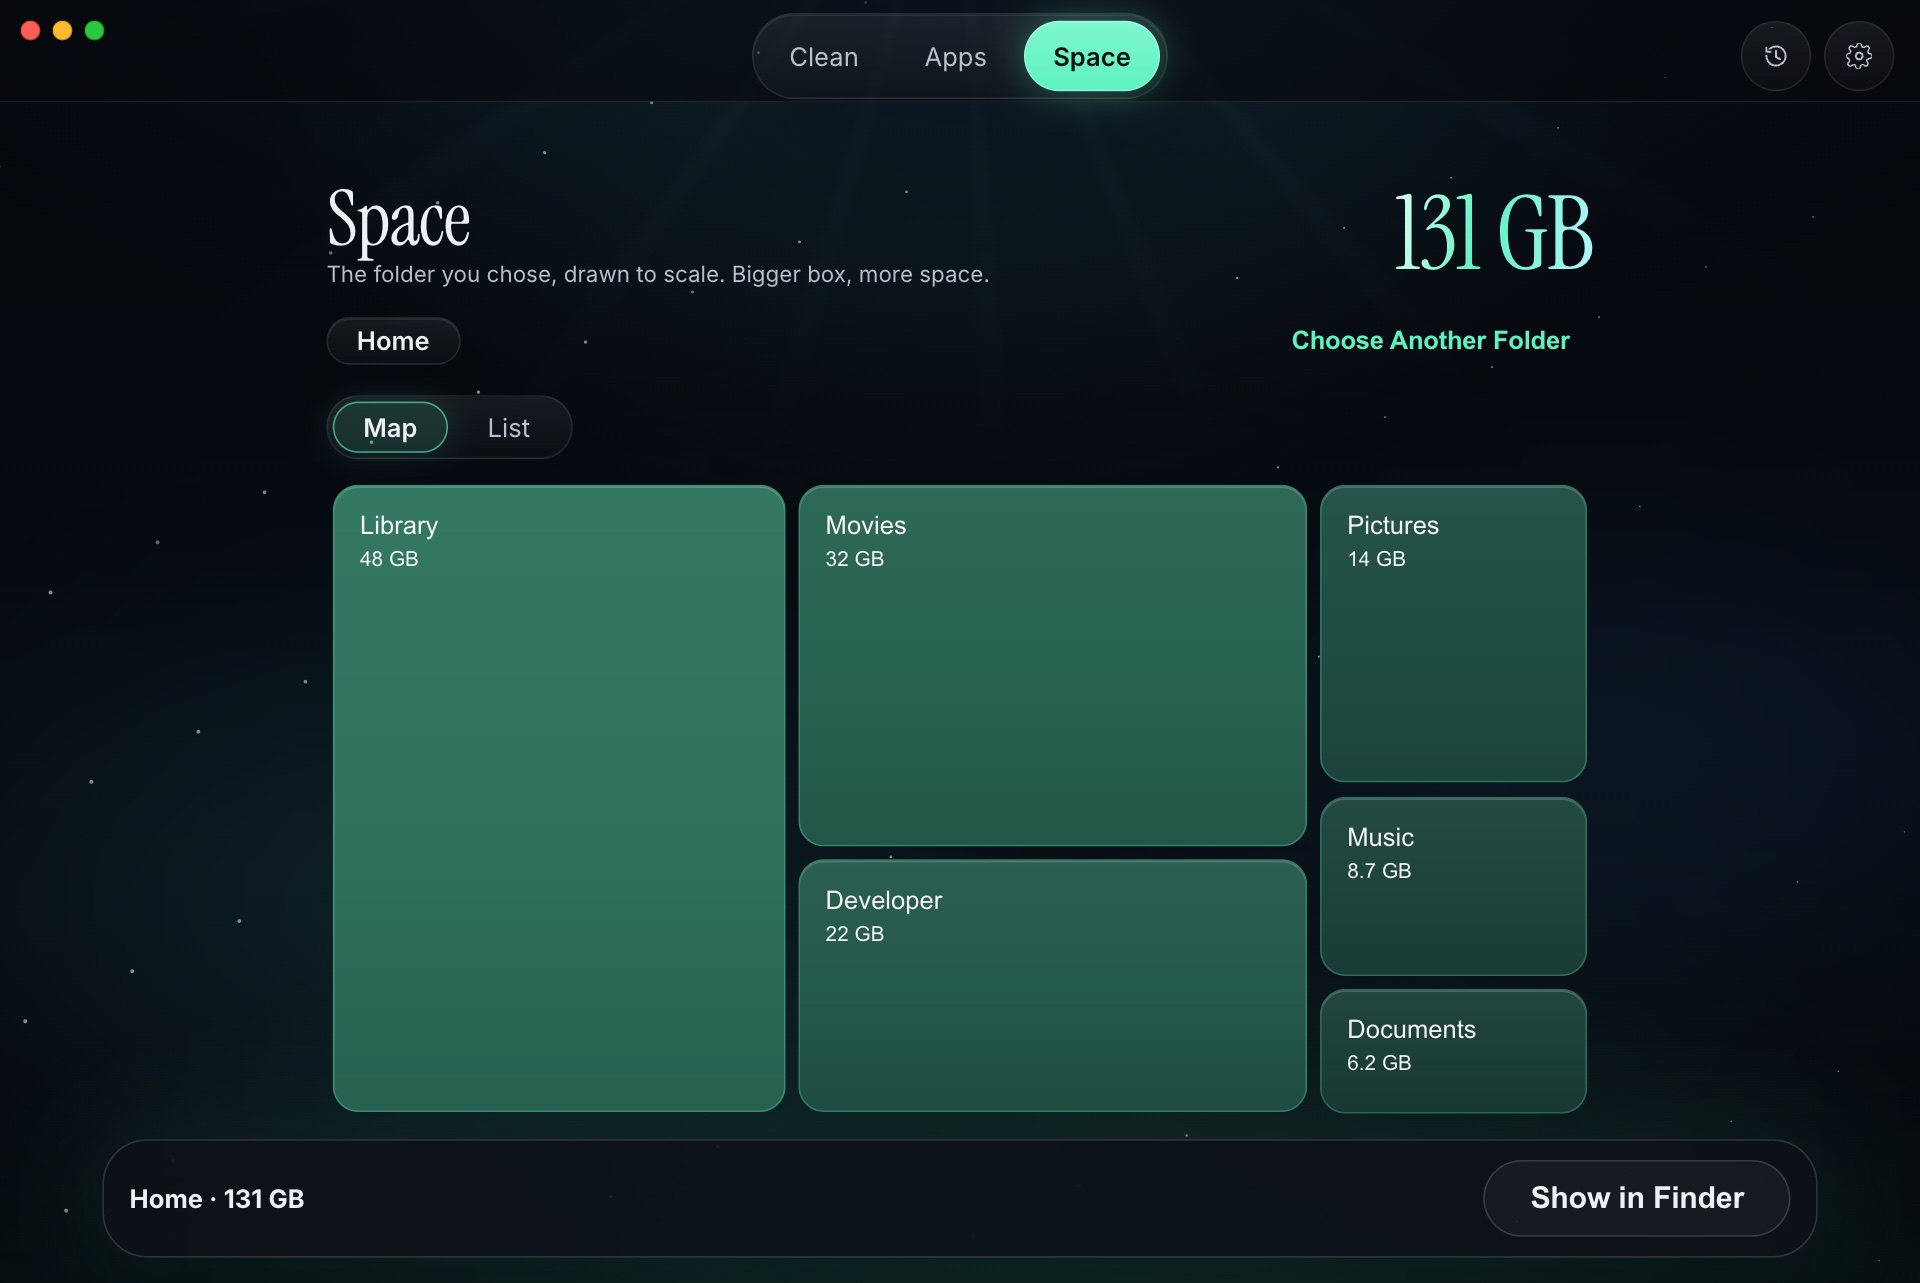Click the Home breadcrumb chip
1920x1283 pixels.
coord(393,341)
